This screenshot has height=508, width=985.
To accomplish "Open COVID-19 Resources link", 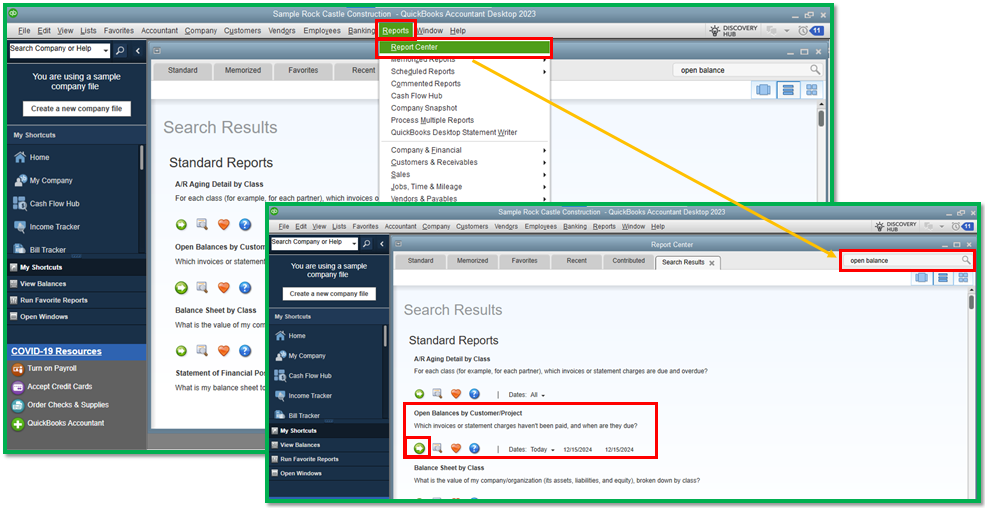I will (x=56, y=352).
